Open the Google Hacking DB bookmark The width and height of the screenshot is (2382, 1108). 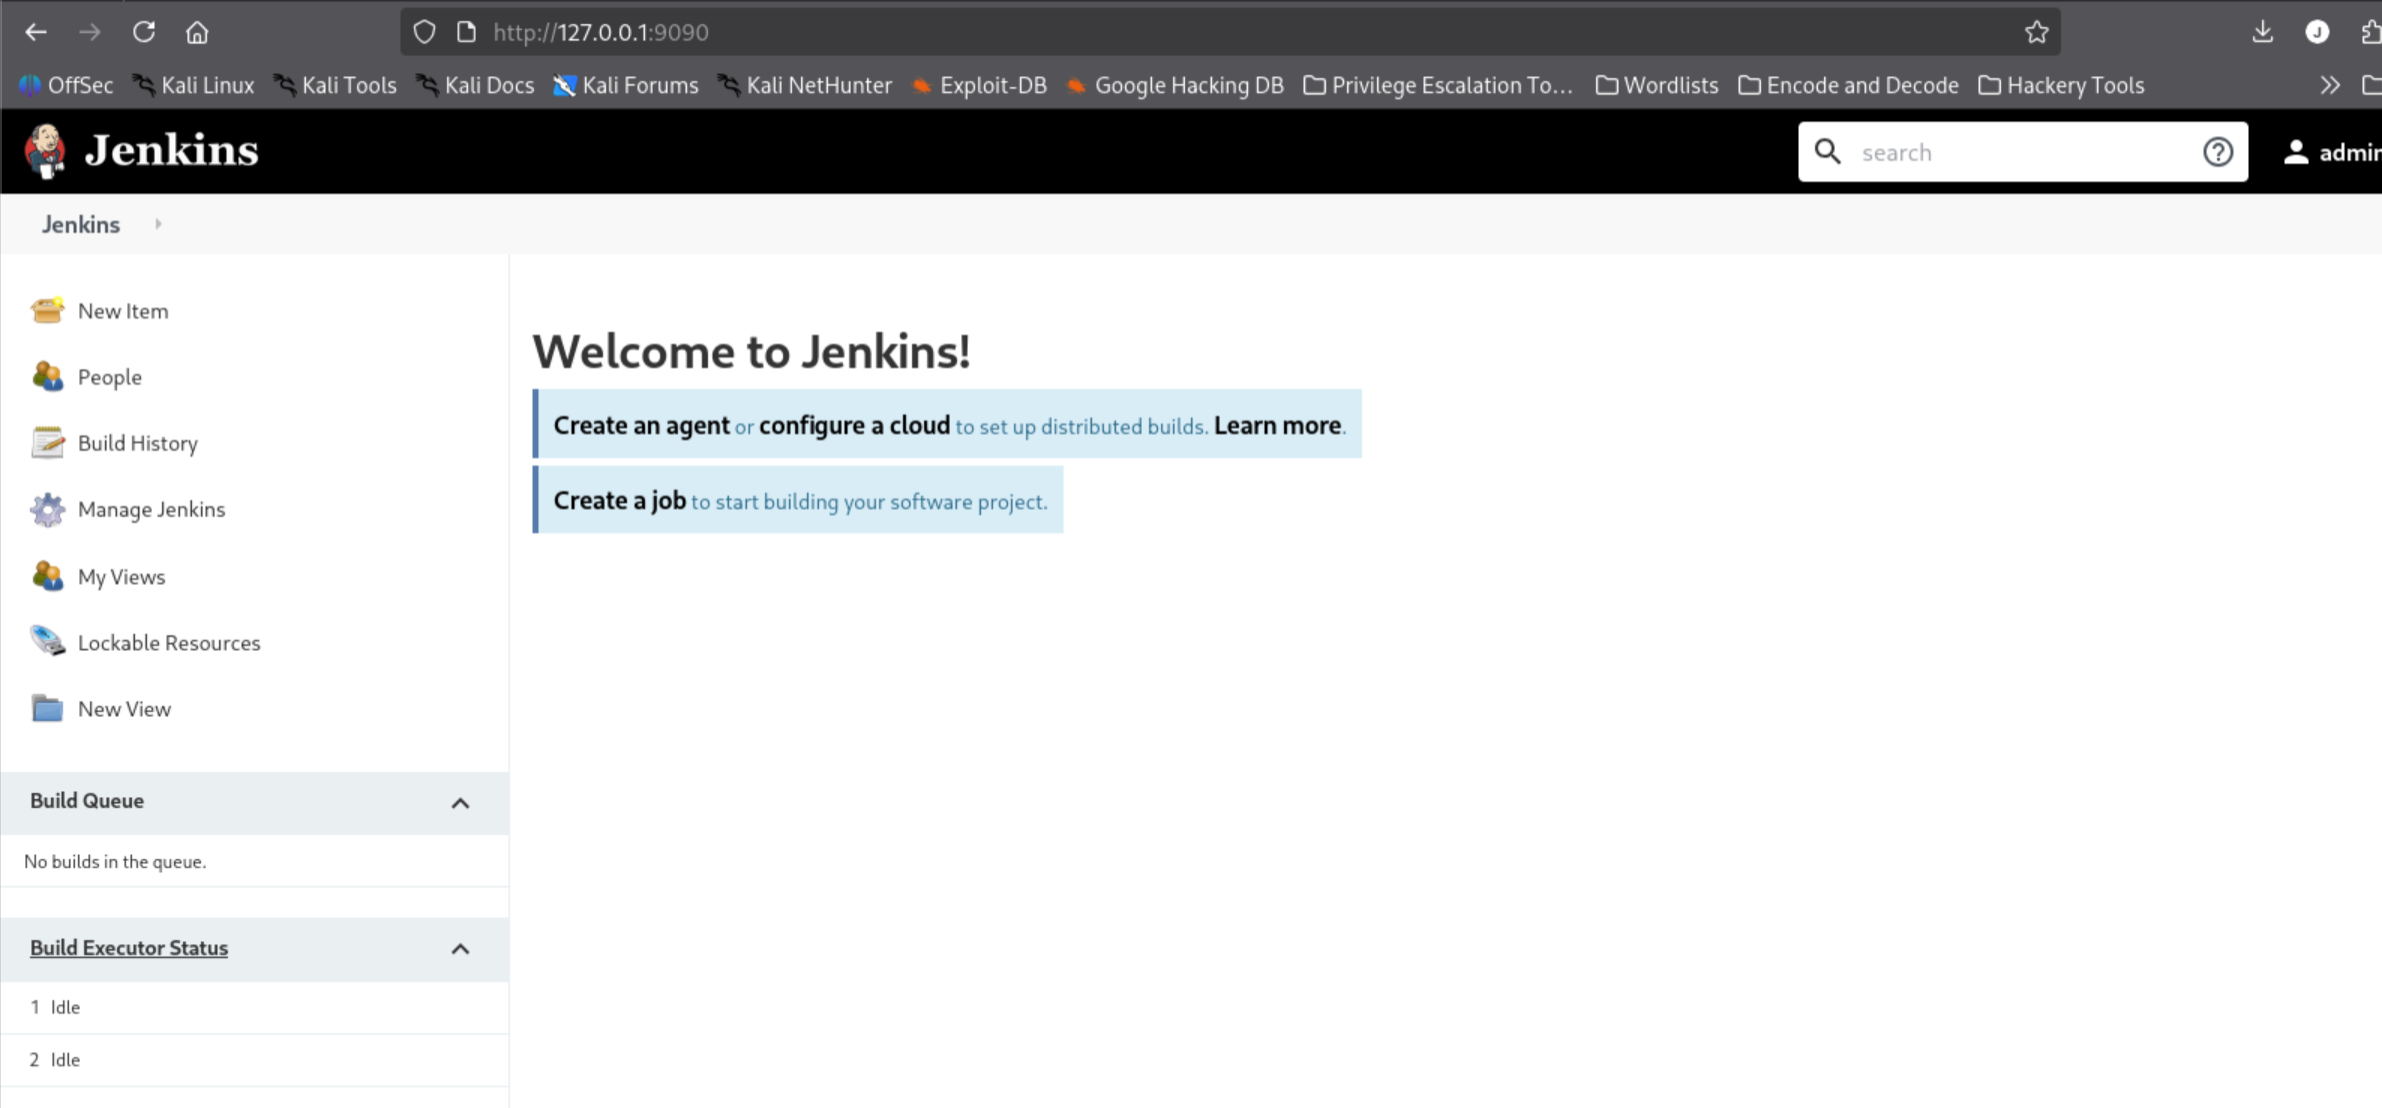tap(1175, 85)
